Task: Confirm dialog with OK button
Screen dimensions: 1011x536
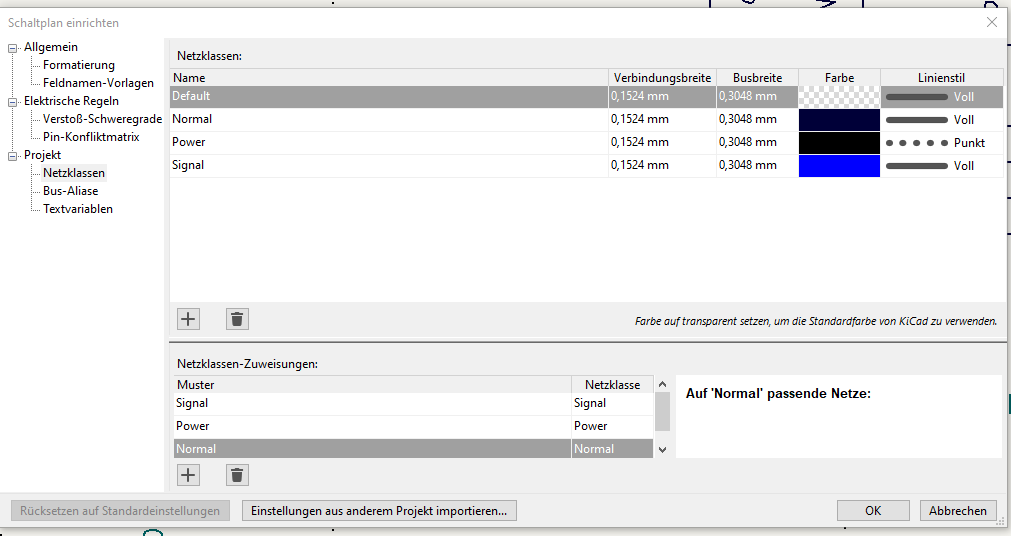Action: pos(873,511)
